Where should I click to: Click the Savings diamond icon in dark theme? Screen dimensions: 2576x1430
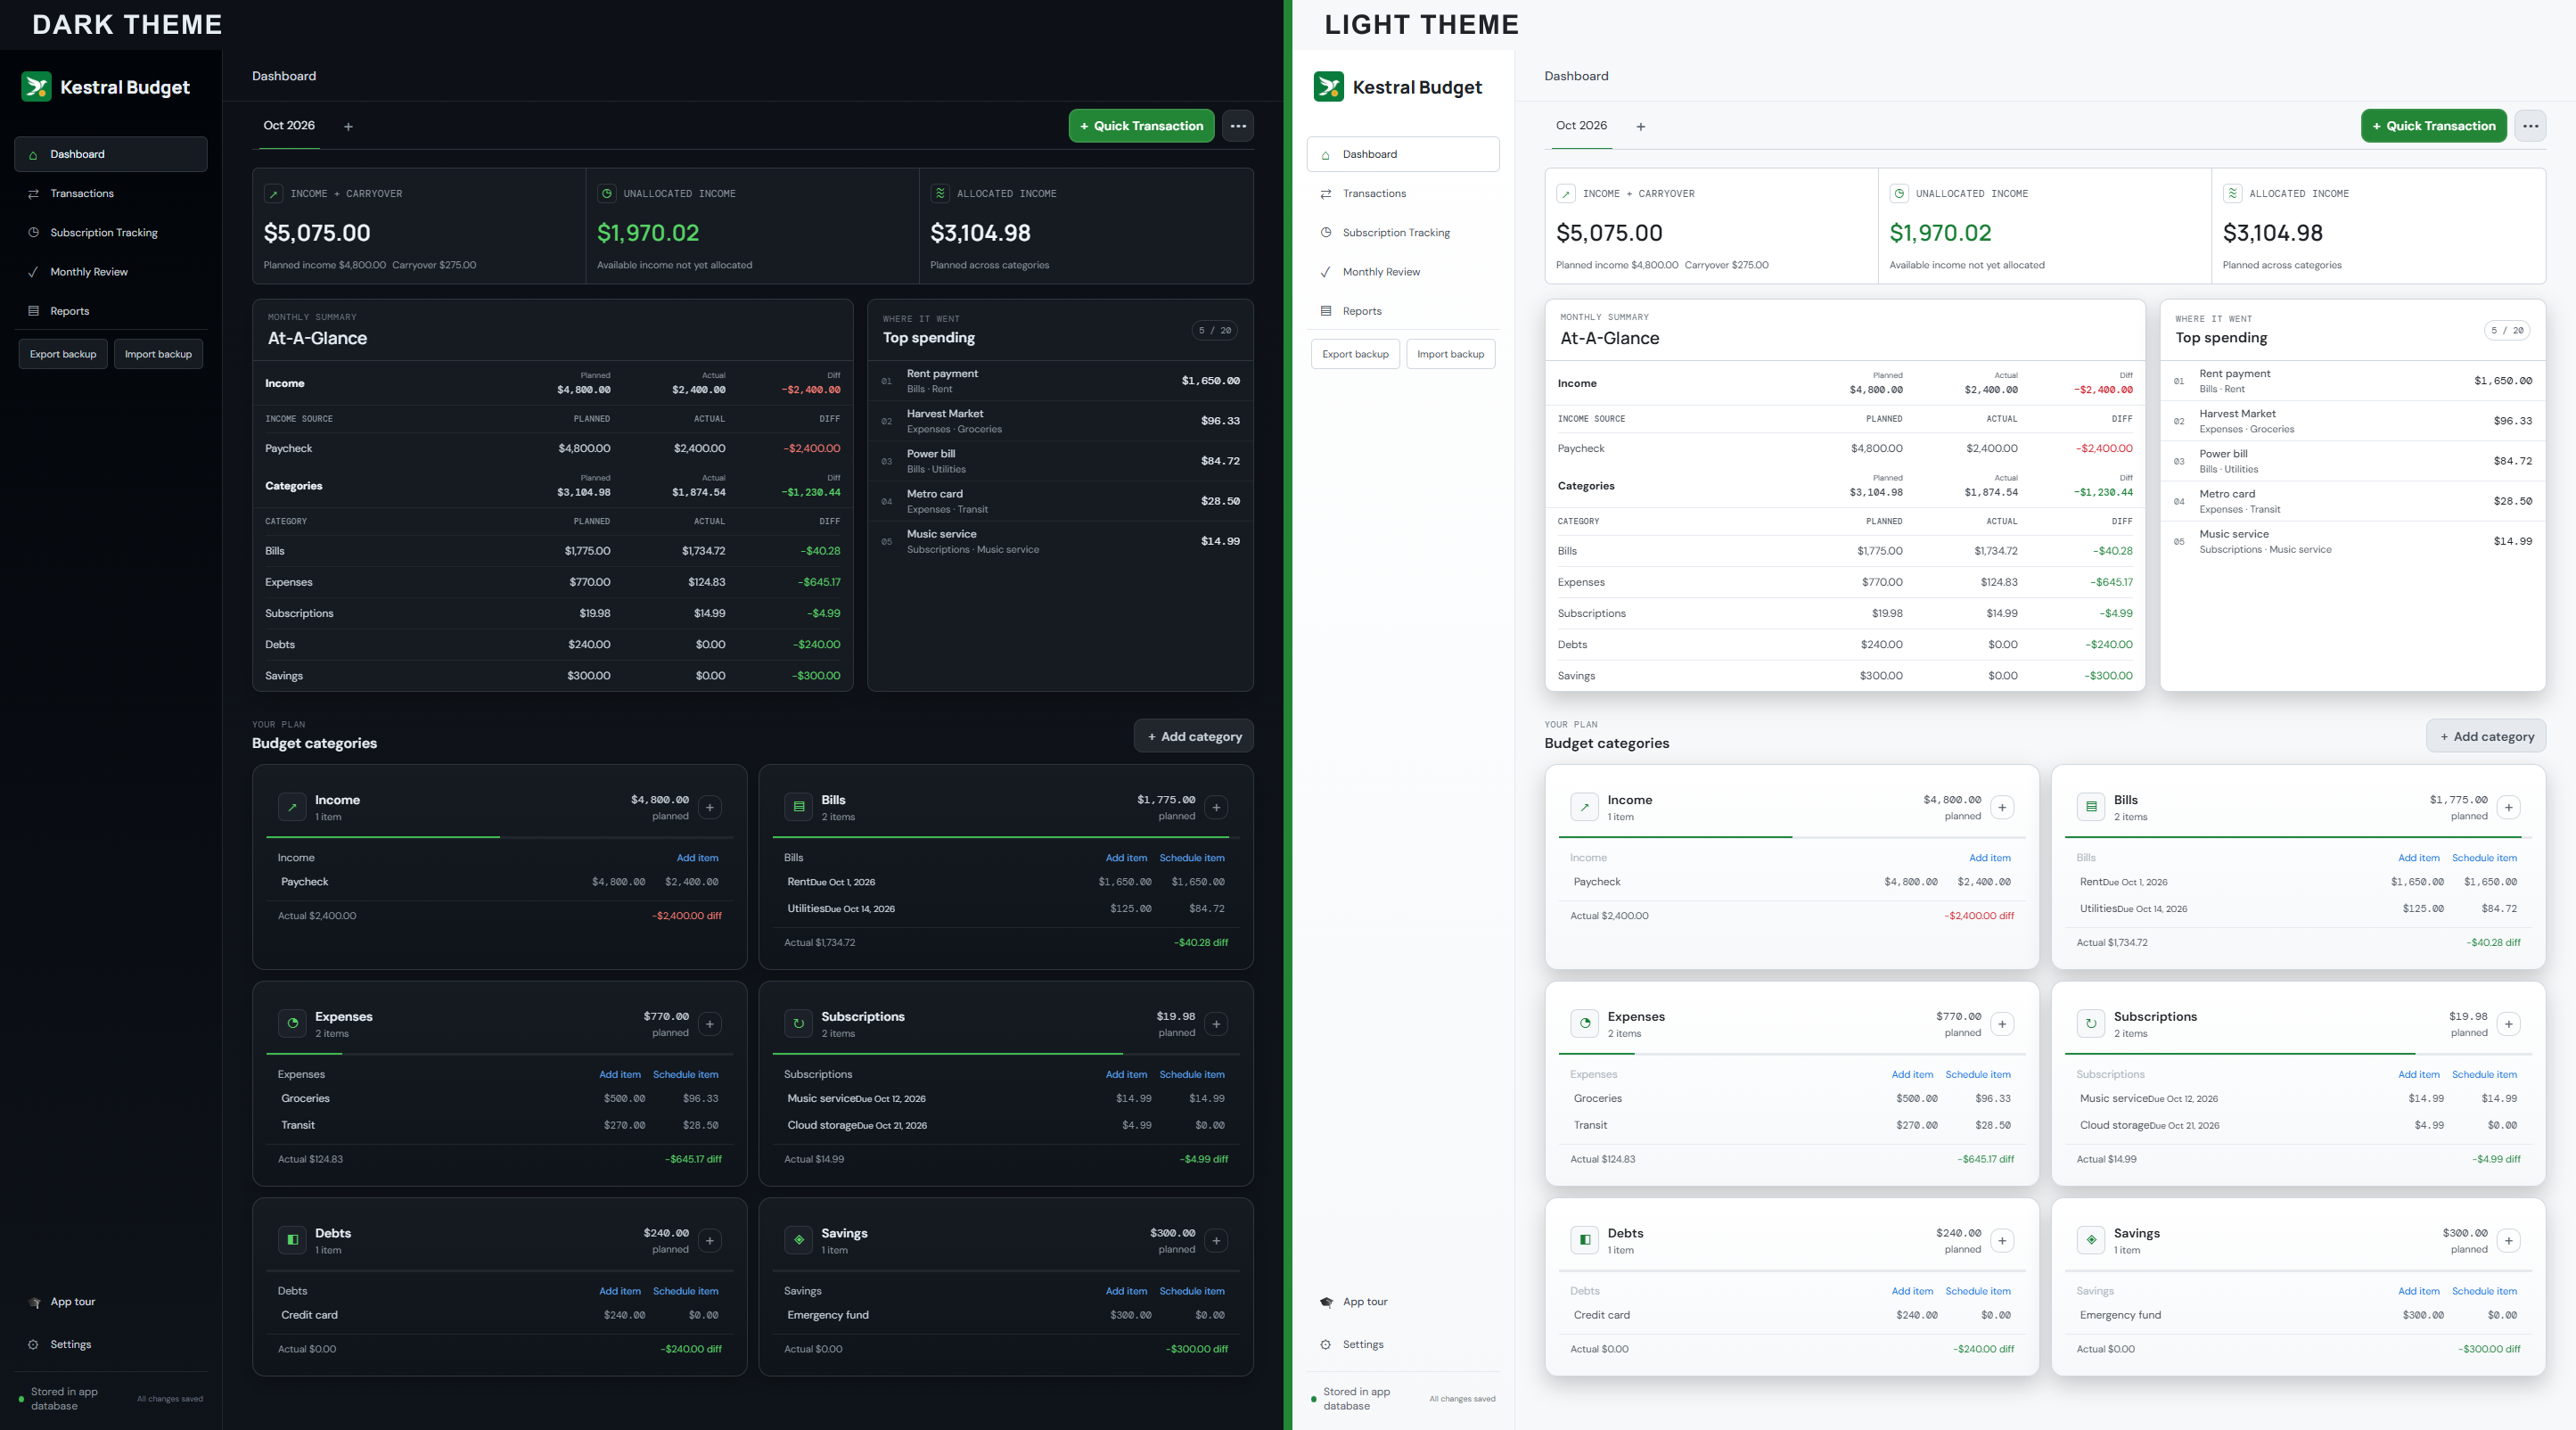click(x=799, y=1240)
